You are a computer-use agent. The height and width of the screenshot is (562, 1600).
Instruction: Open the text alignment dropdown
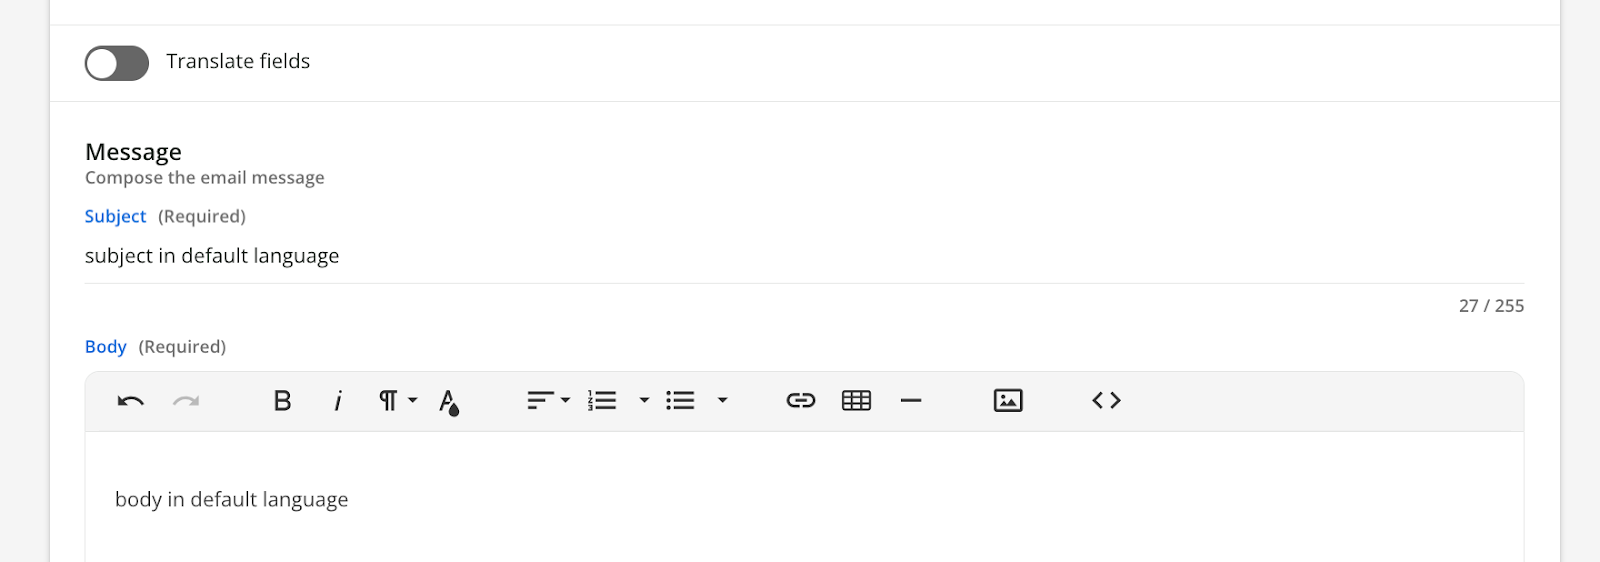coord(548,401)
